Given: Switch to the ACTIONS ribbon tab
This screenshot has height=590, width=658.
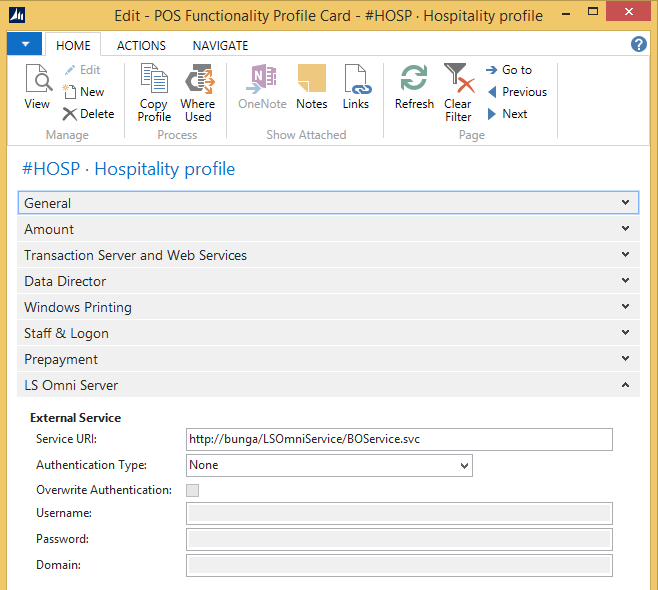Looking at the screenshot, I should coord(141,45).
